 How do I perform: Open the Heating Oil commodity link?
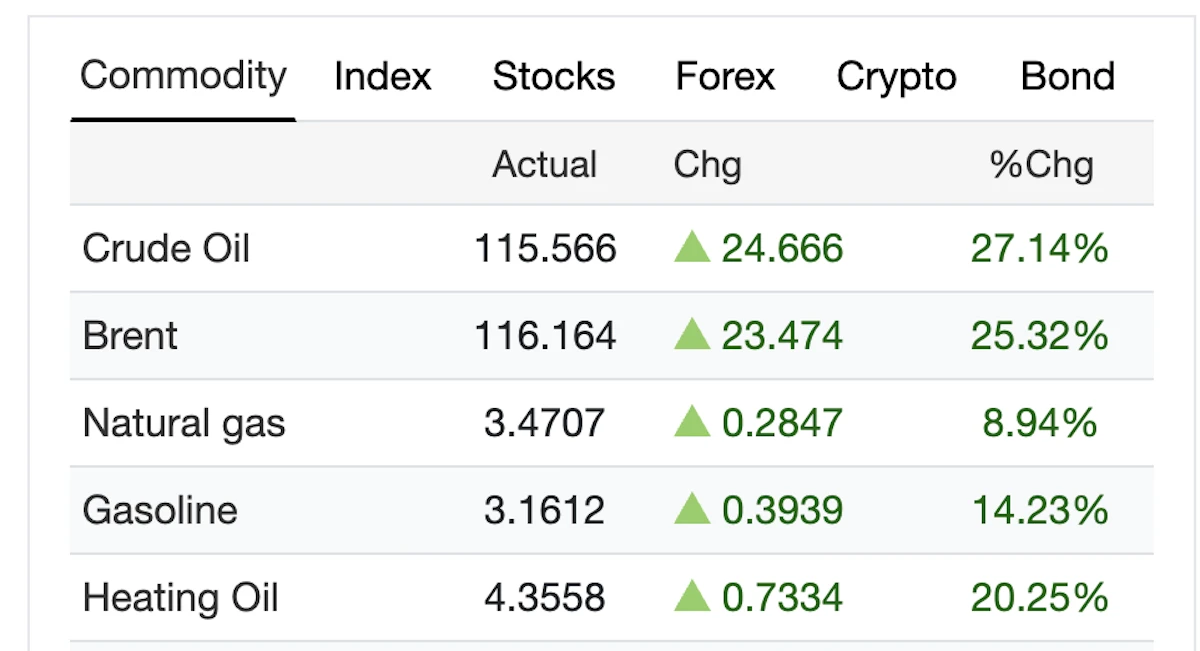pos(181,598)
